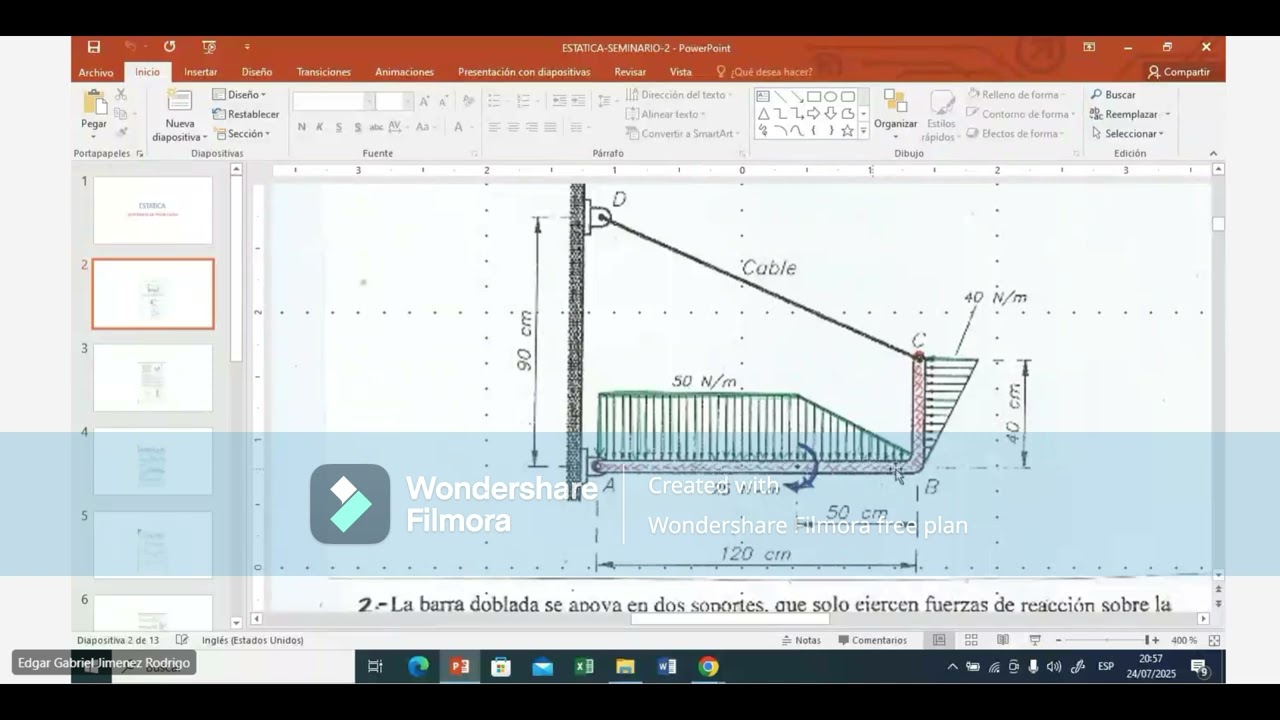This screenshot has height=720, width=1280.
Task: Click Zoom in plus button
Action: [1156, 640]
